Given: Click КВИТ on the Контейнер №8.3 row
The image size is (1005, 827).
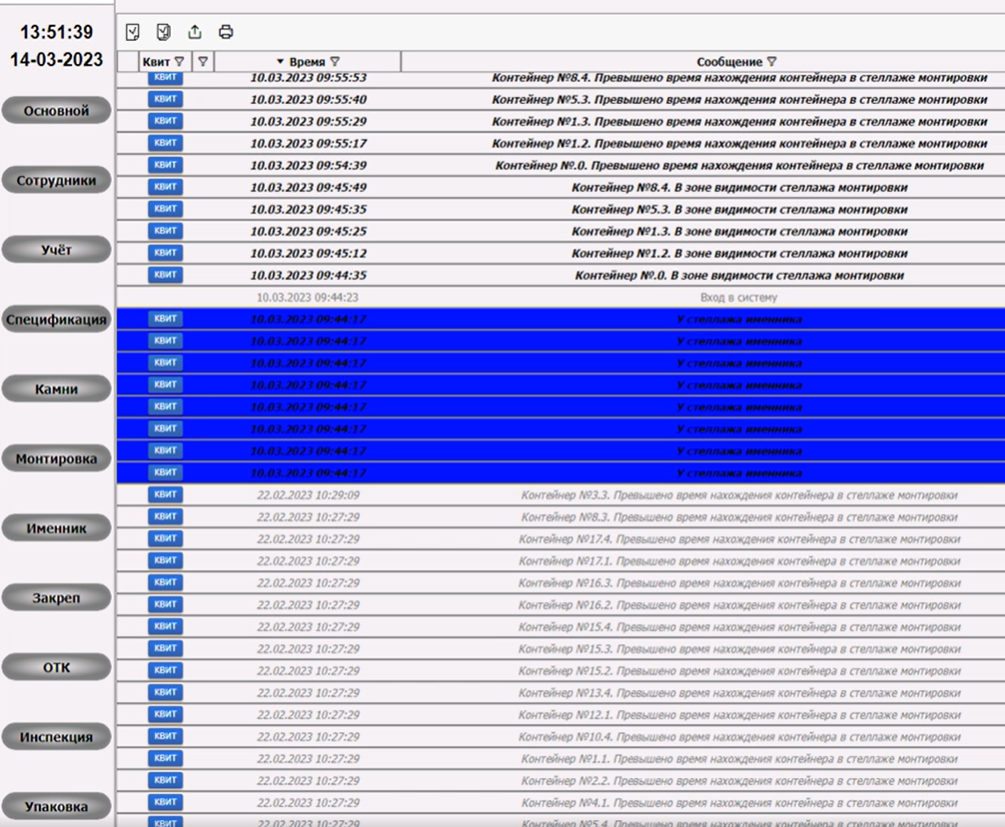Looking at the screenshot, I should click(x=165, y=516).
